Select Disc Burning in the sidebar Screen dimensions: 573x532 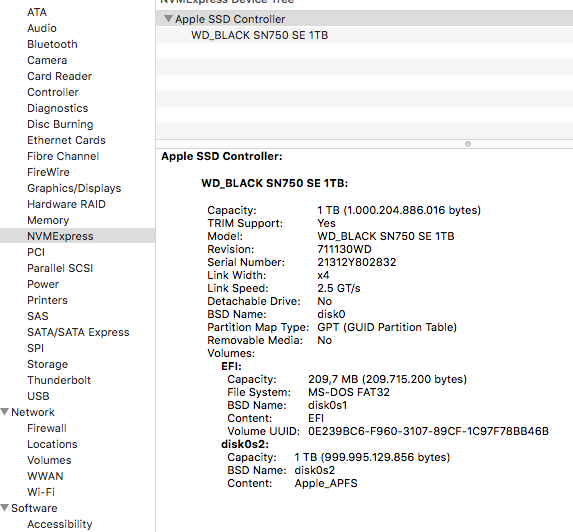pyautogui.click(x=60, y=124)
